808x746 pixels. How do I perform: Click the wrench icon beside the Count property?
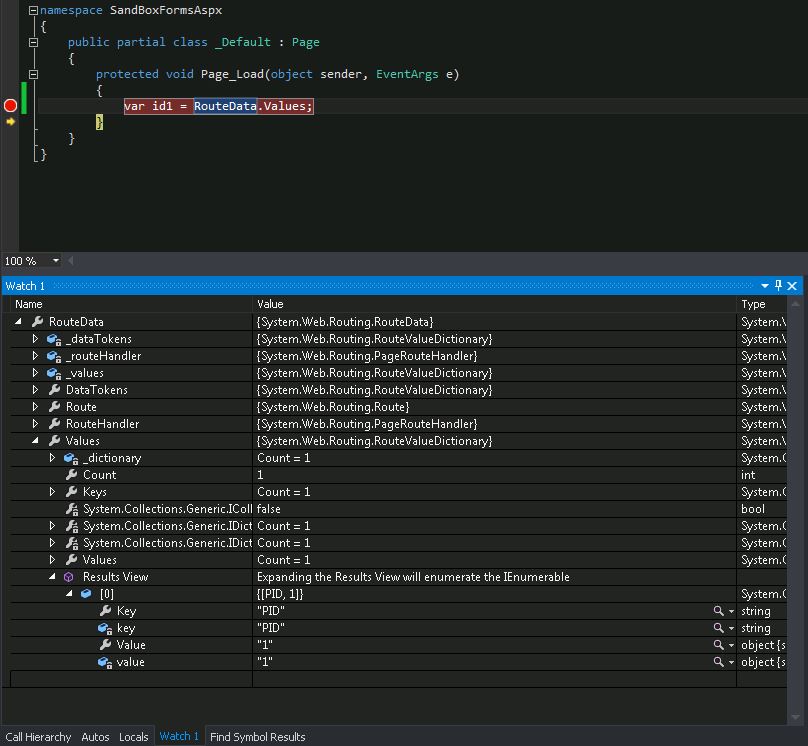pyautogui.click(x=71, y=475)
